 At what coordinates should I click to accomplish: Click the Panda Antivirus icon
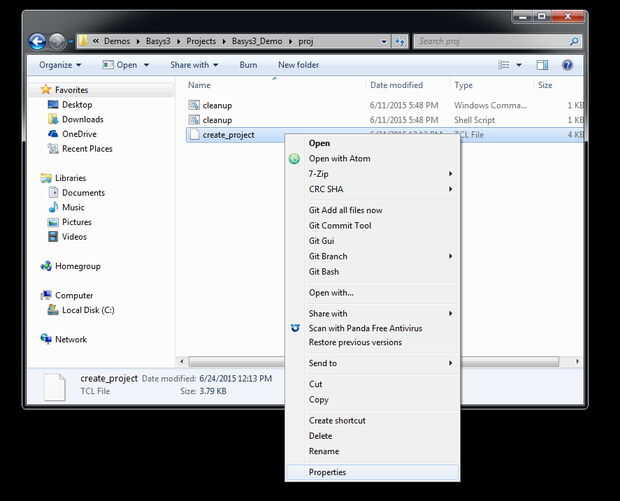tap(295, 328)
